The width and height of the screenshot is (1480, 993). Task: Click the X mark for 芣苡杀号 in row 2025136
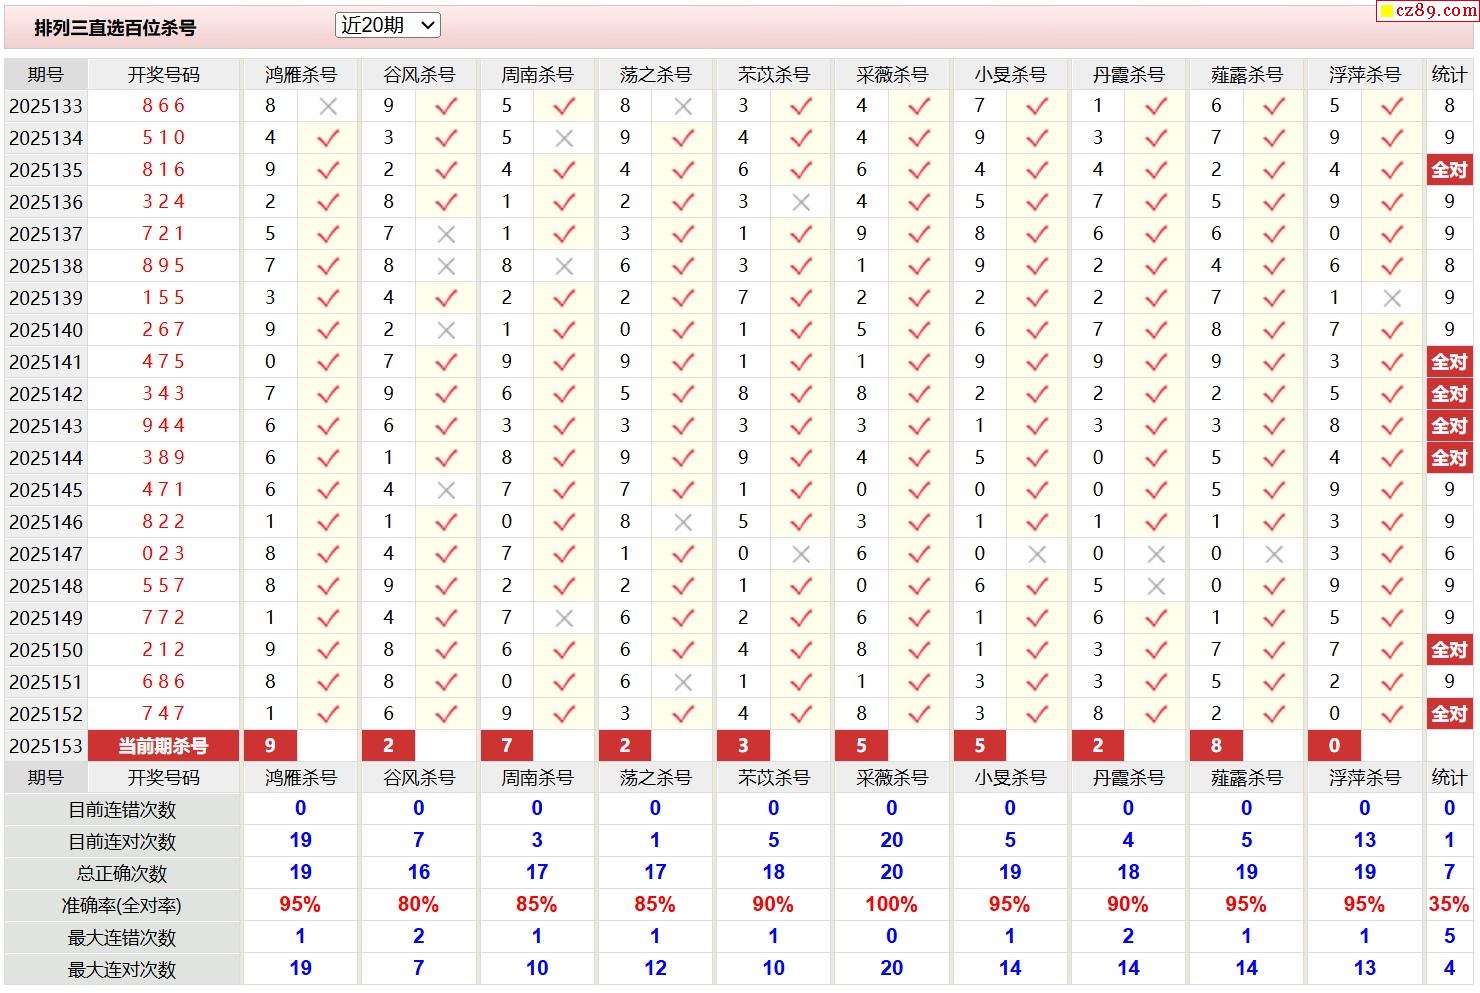(x=801, y=202)
